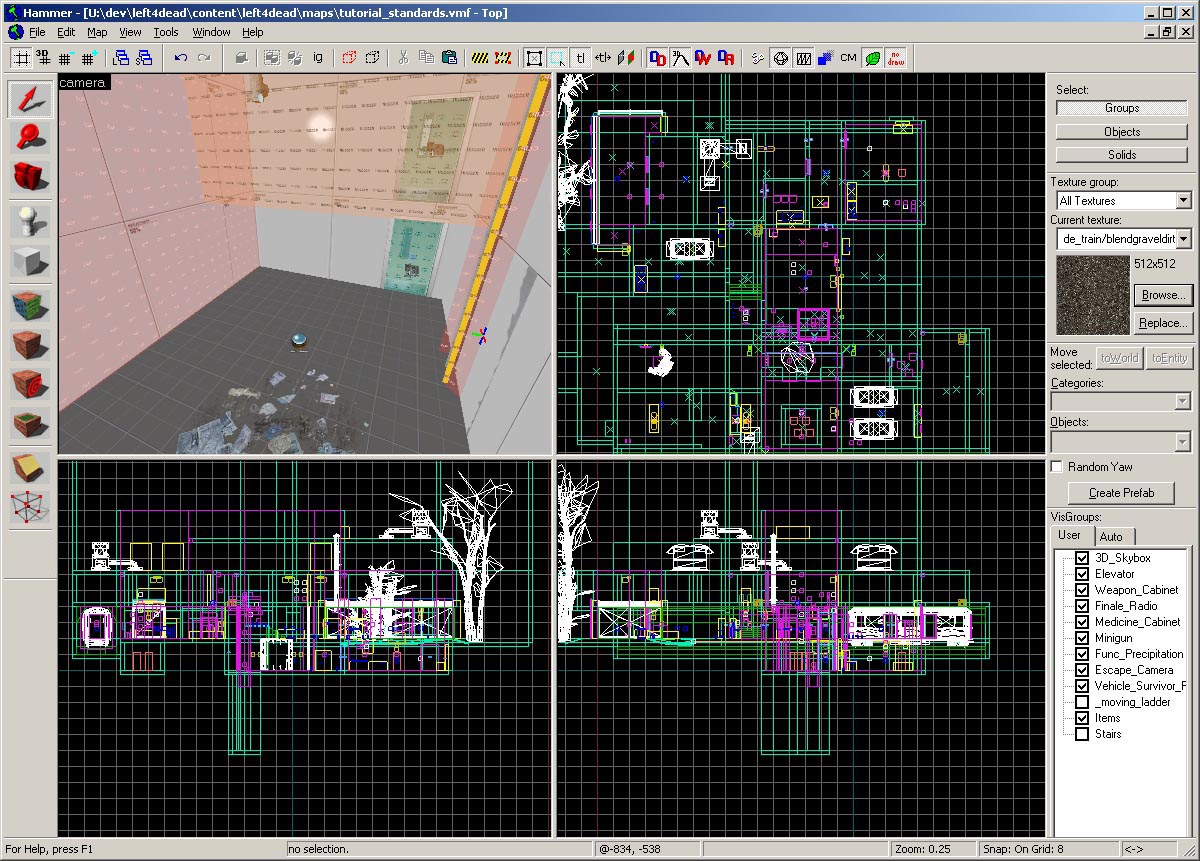Open the Tools menu

166,32
